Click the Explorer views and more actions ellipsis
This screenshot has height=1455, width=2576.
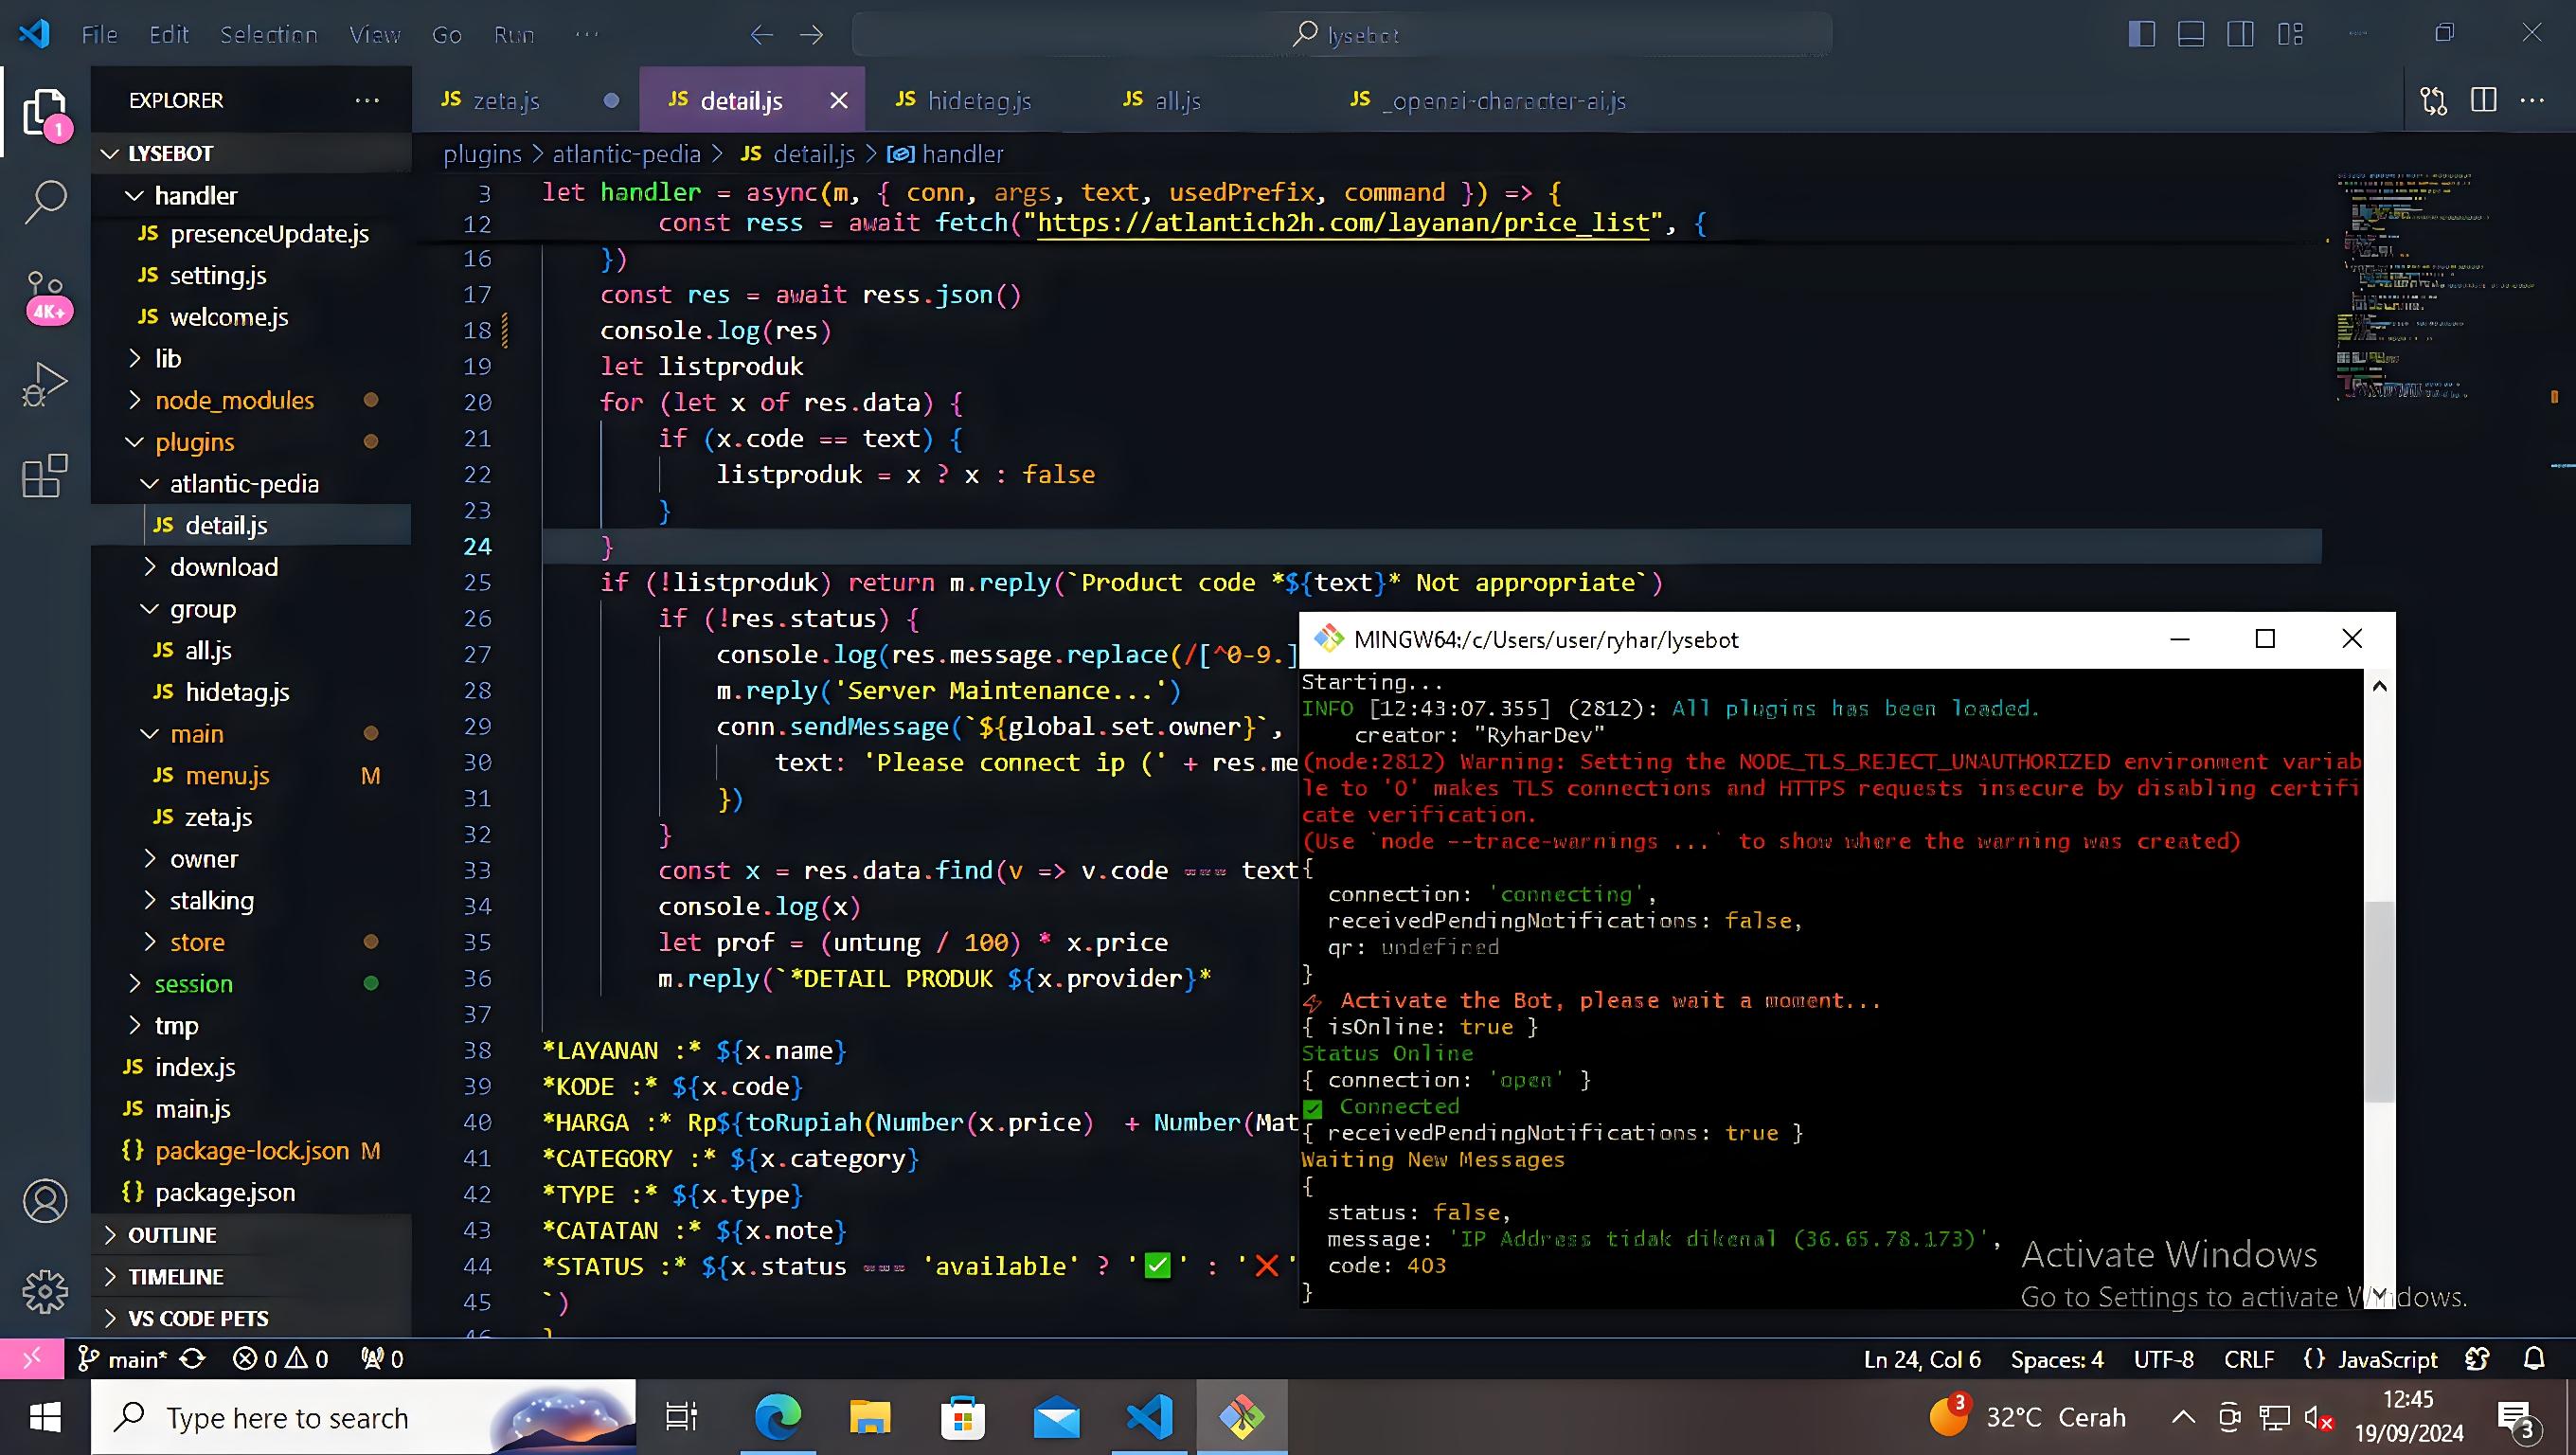[x=367, y=100]
